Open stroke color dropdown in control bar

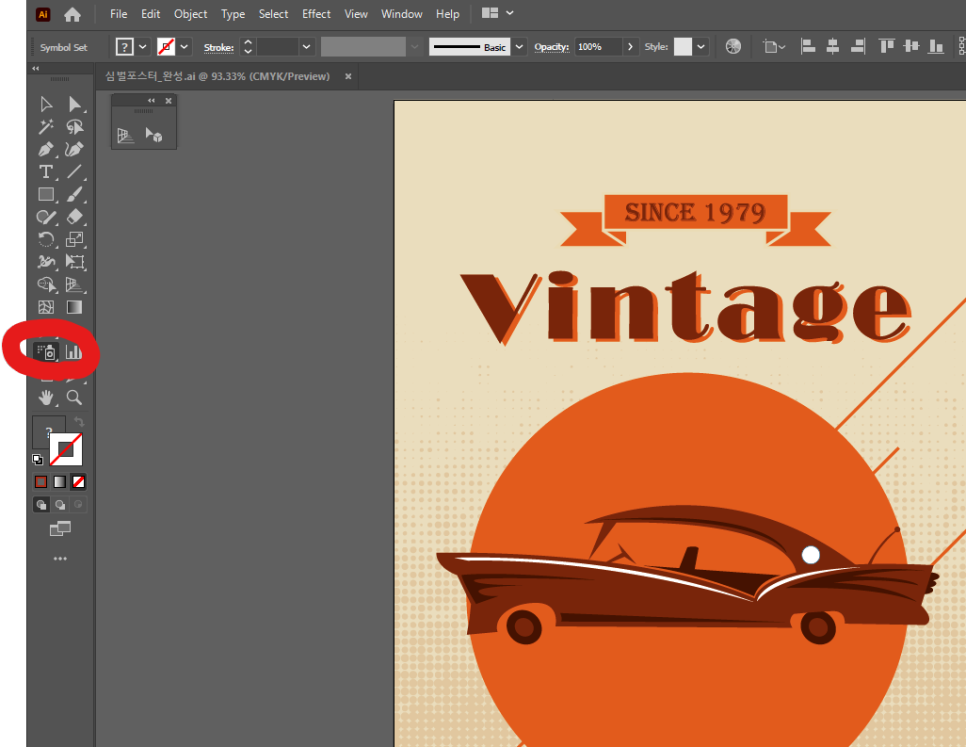click(x=184, y=47)
